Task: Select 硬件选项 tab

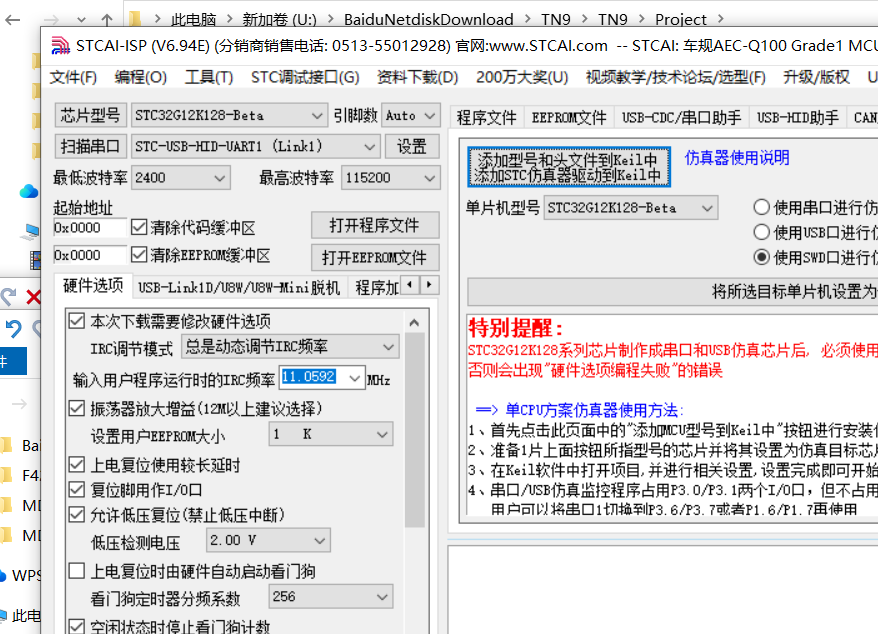Action: point(93,286)
